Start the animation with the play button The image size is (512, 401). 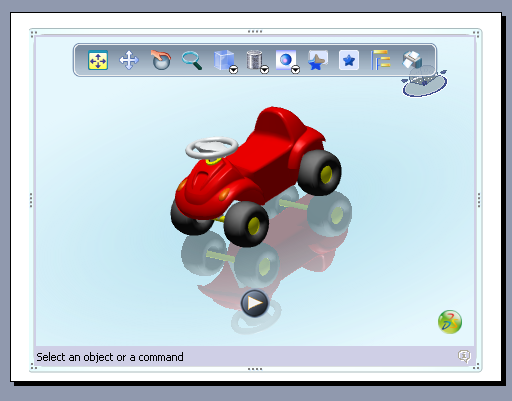(x=255, y=303)
